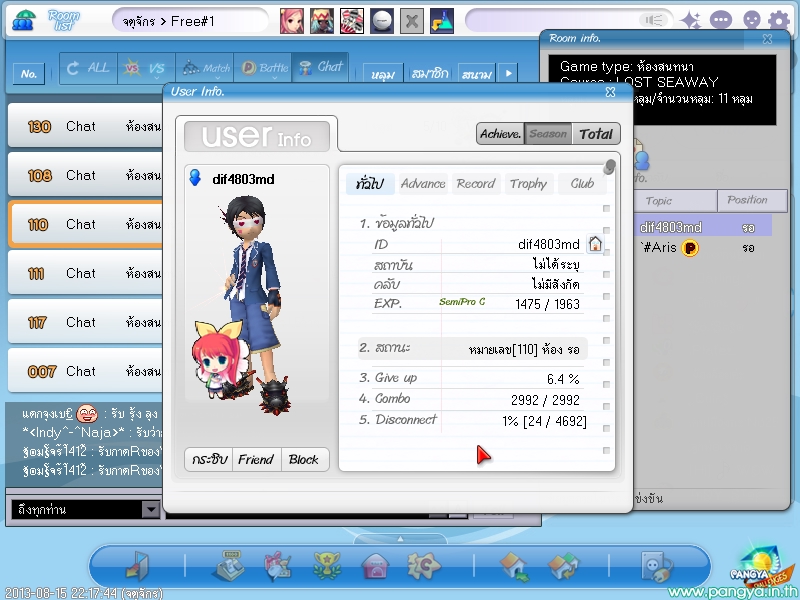Select room 130 Chat row
Screen dimensions: 800x600
tap(87, 126)
